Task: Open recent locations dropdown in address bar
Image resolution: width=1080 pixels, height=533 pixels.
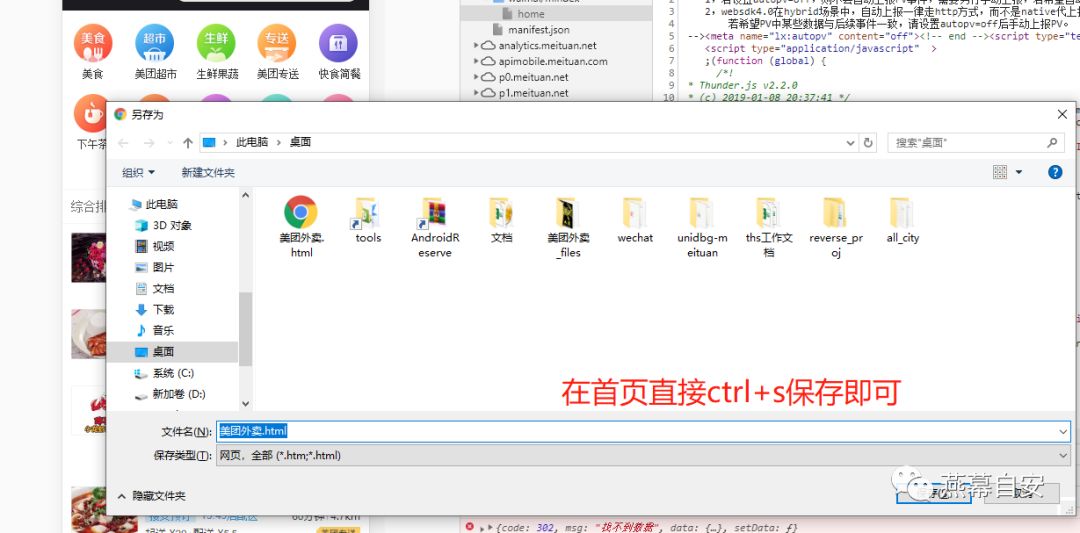Action: click(x=851, y=143)
